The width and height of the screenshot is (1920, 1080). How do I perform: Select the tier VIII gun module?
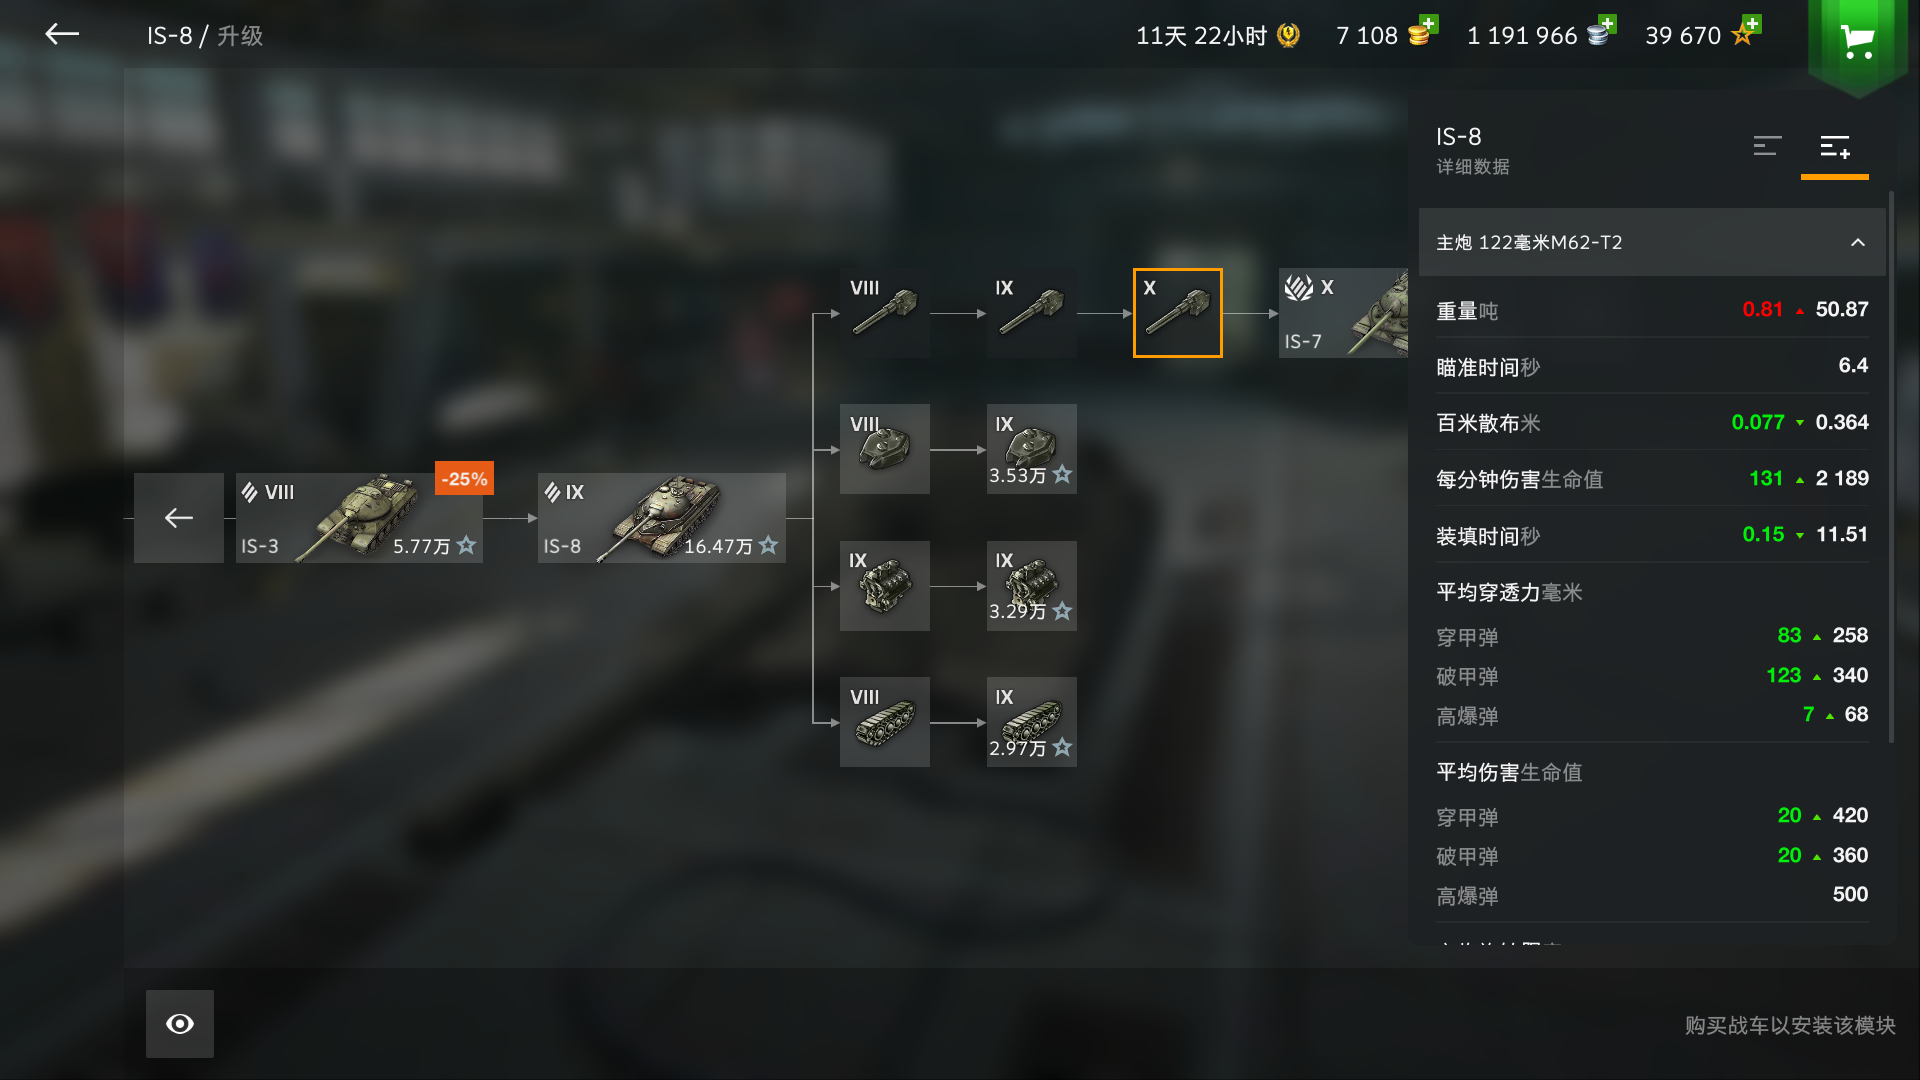pyautogui.click(x=884, y=313)
